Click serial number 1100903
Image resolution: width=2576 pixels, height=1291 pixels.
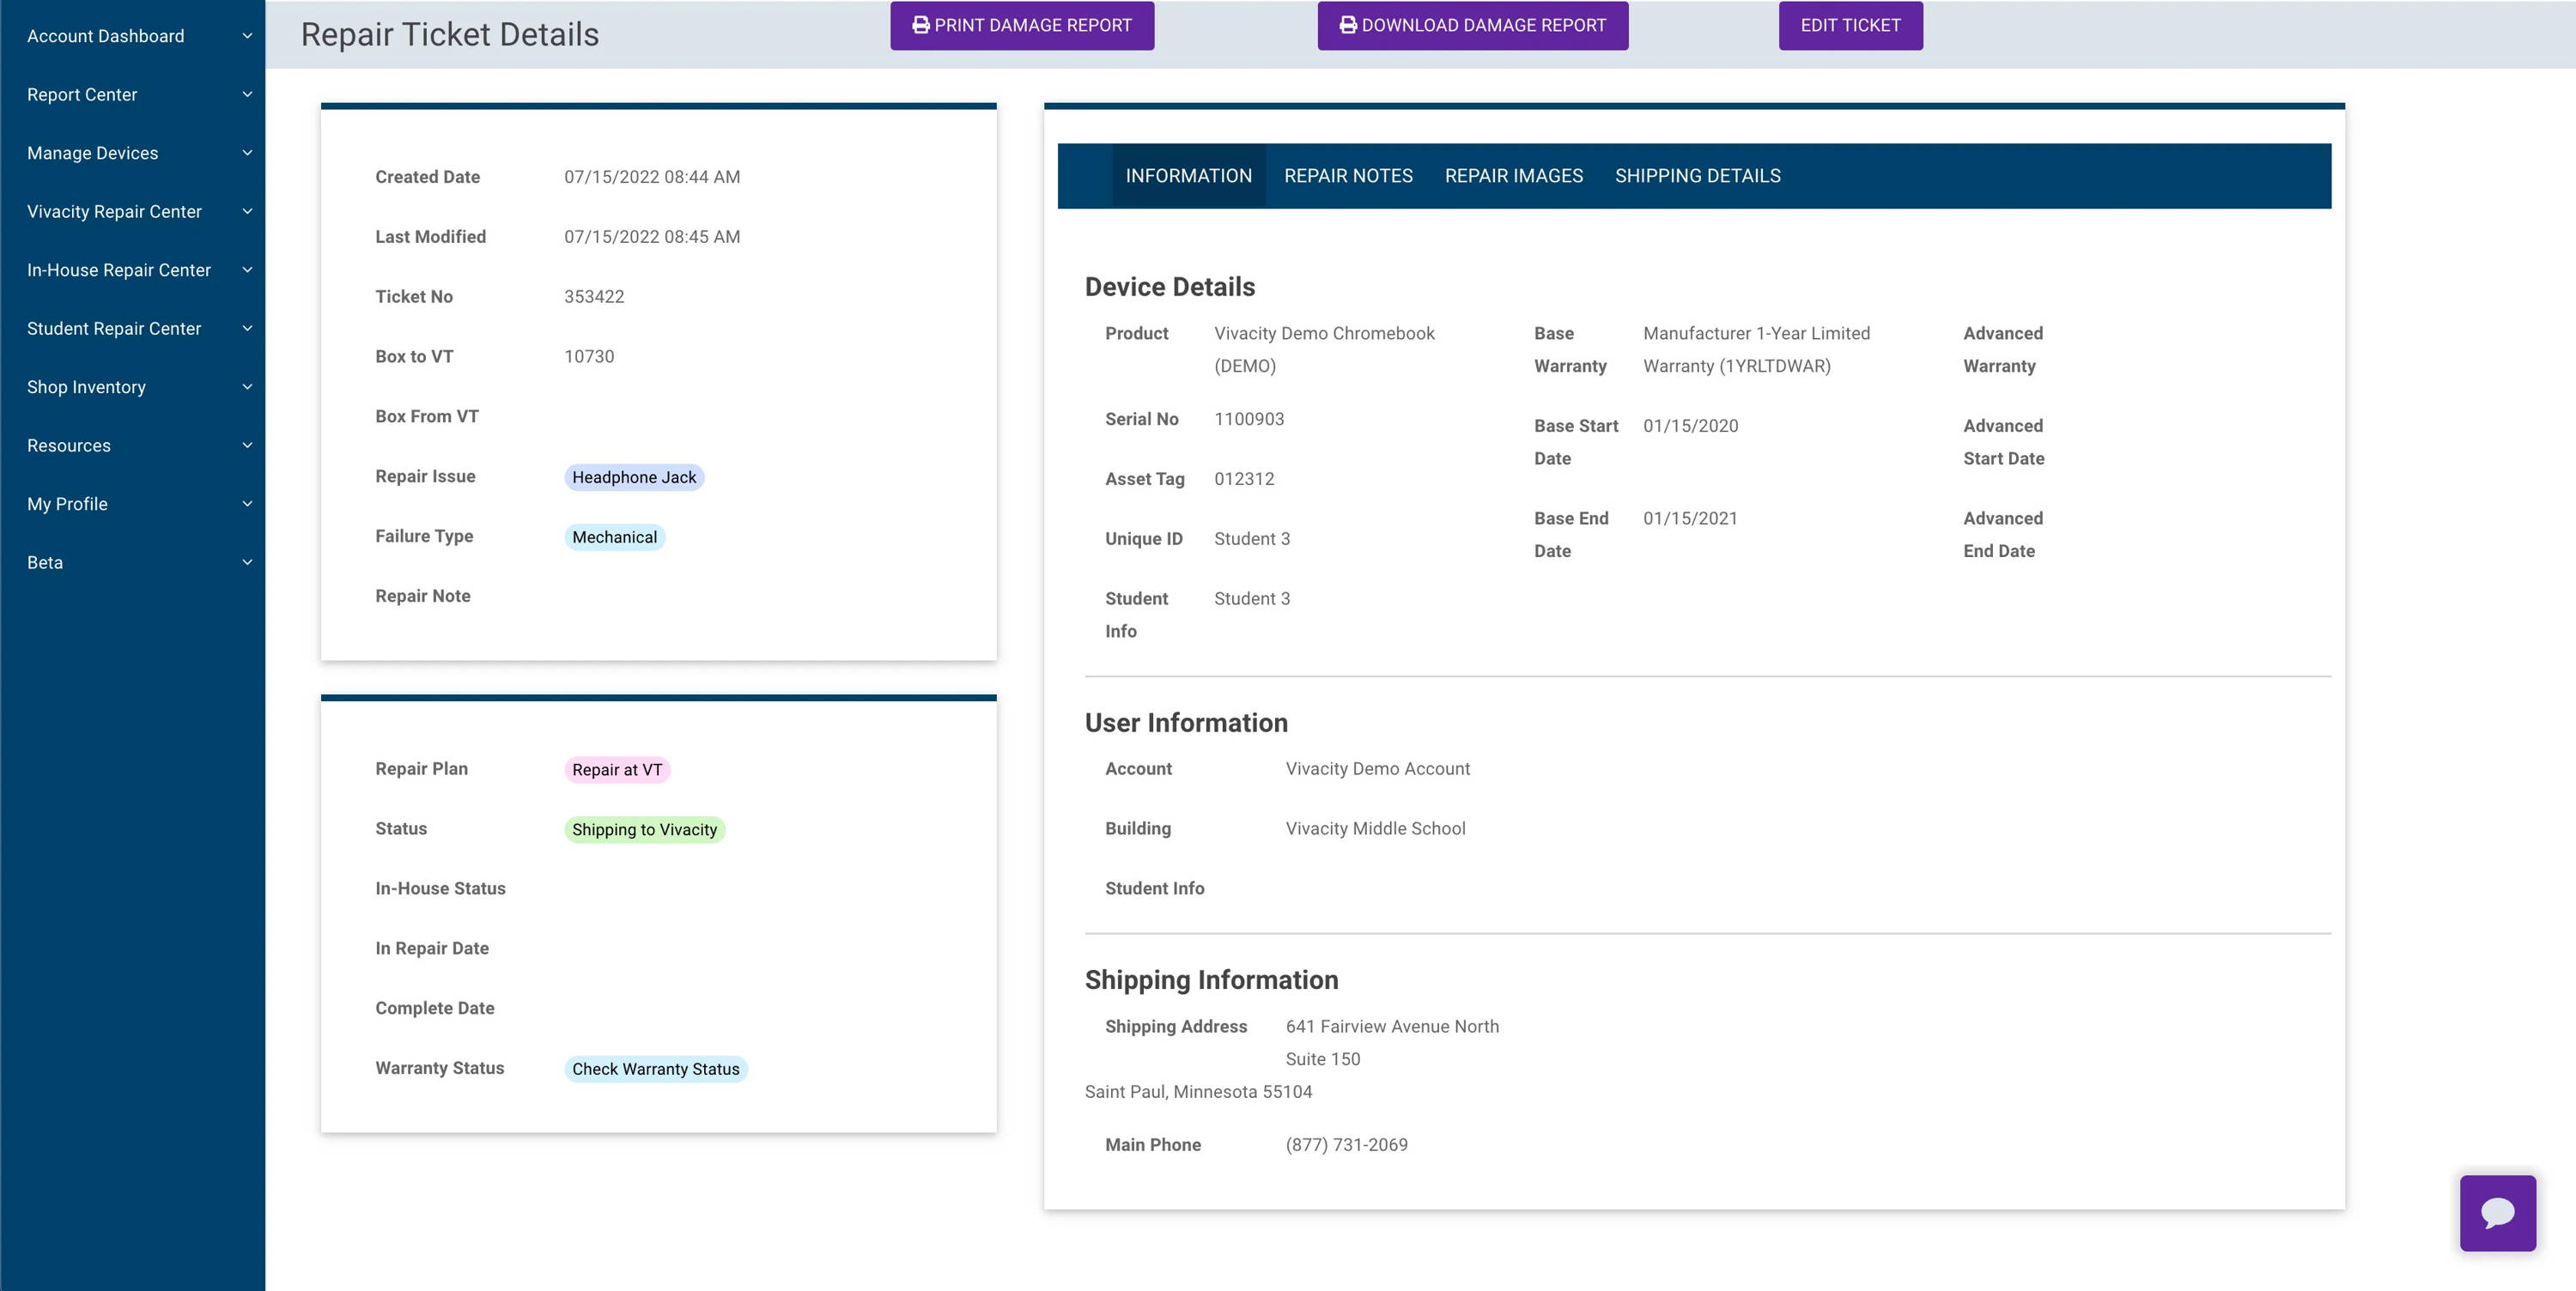(x=1249, y=419)
